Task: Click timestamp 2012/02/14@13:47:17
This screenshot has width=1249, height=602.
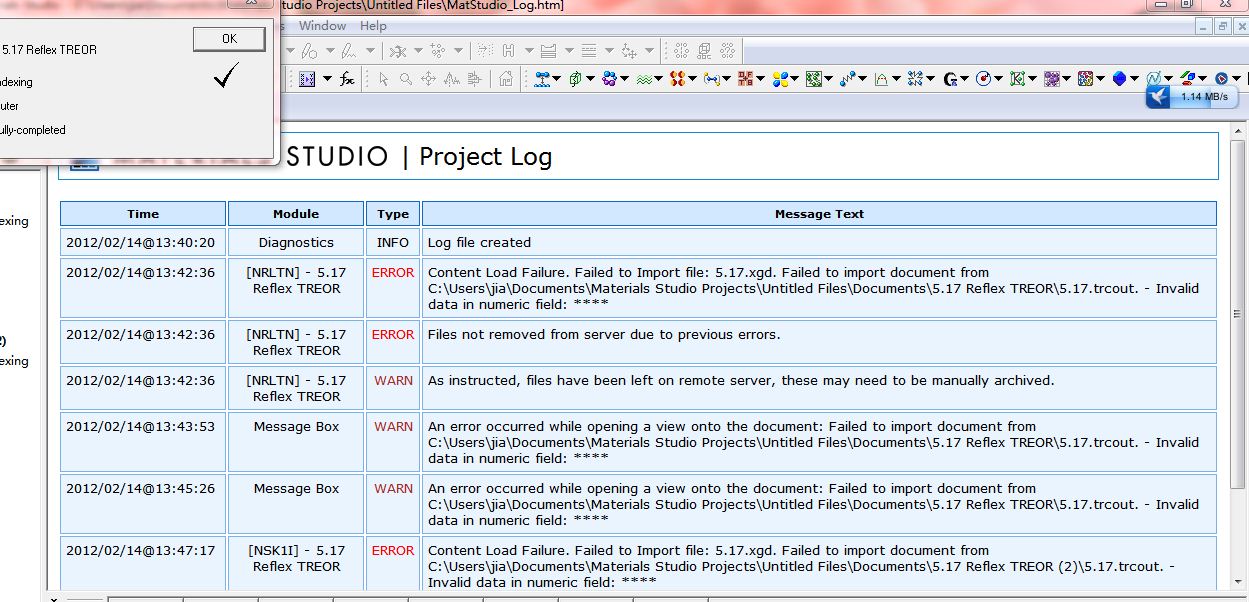Action: [140, 550]
